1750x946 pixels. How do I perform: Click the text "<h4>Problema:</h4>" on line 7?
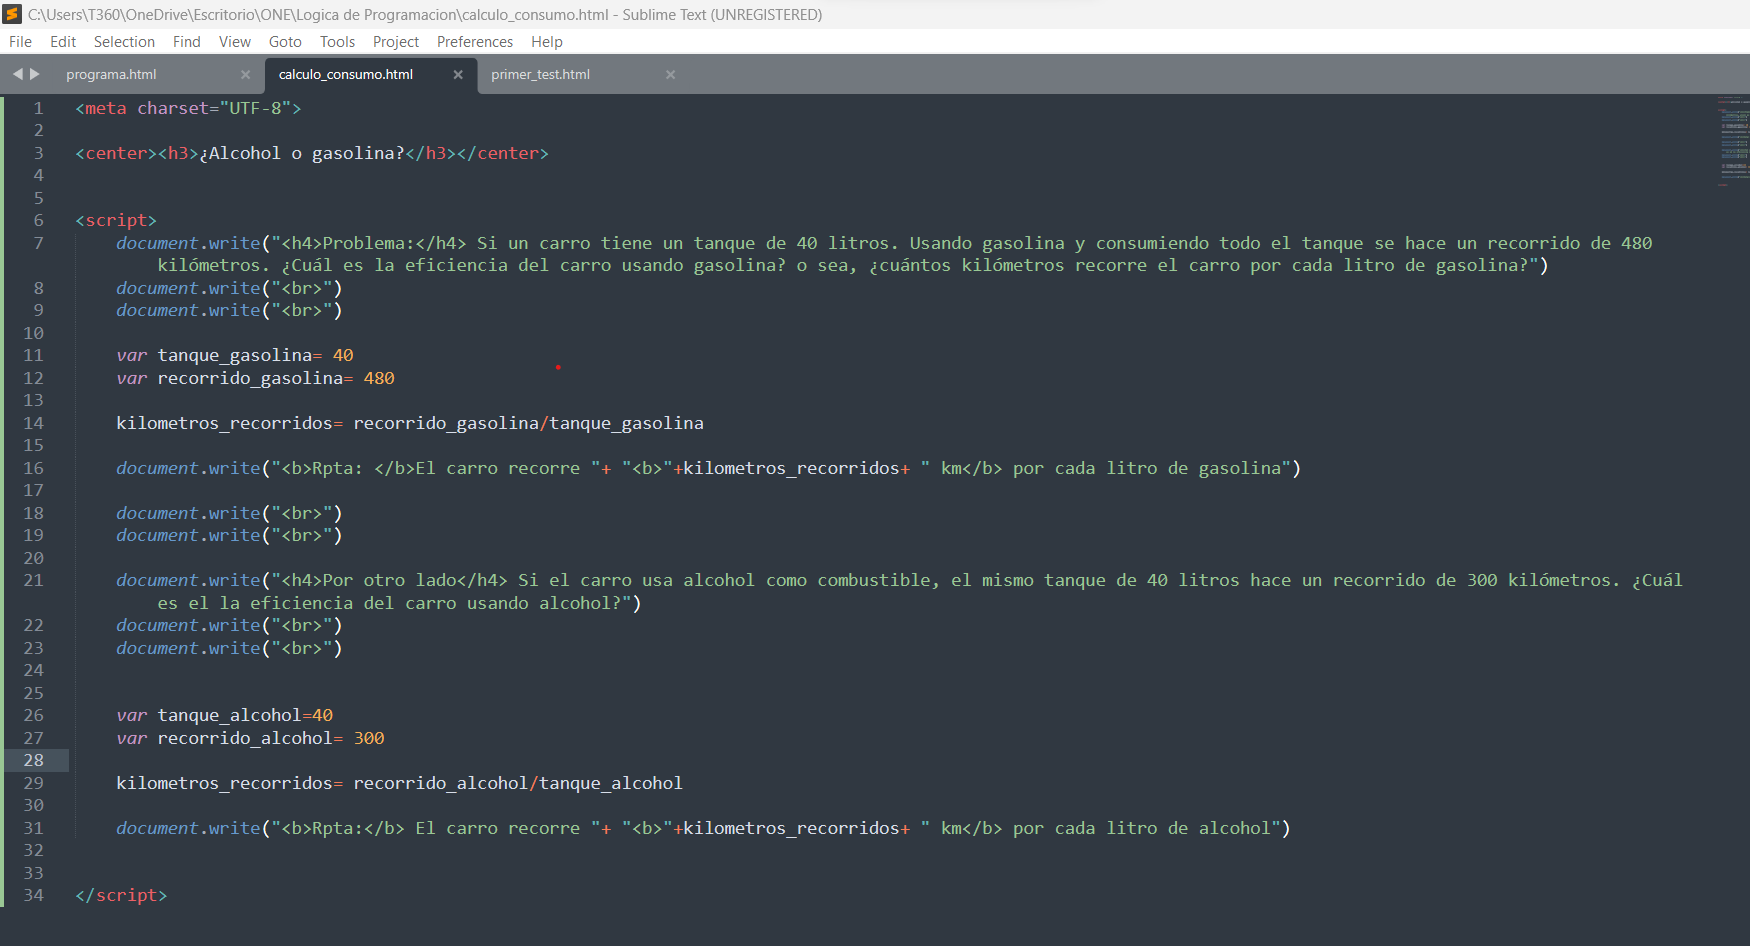coord(374,243)
